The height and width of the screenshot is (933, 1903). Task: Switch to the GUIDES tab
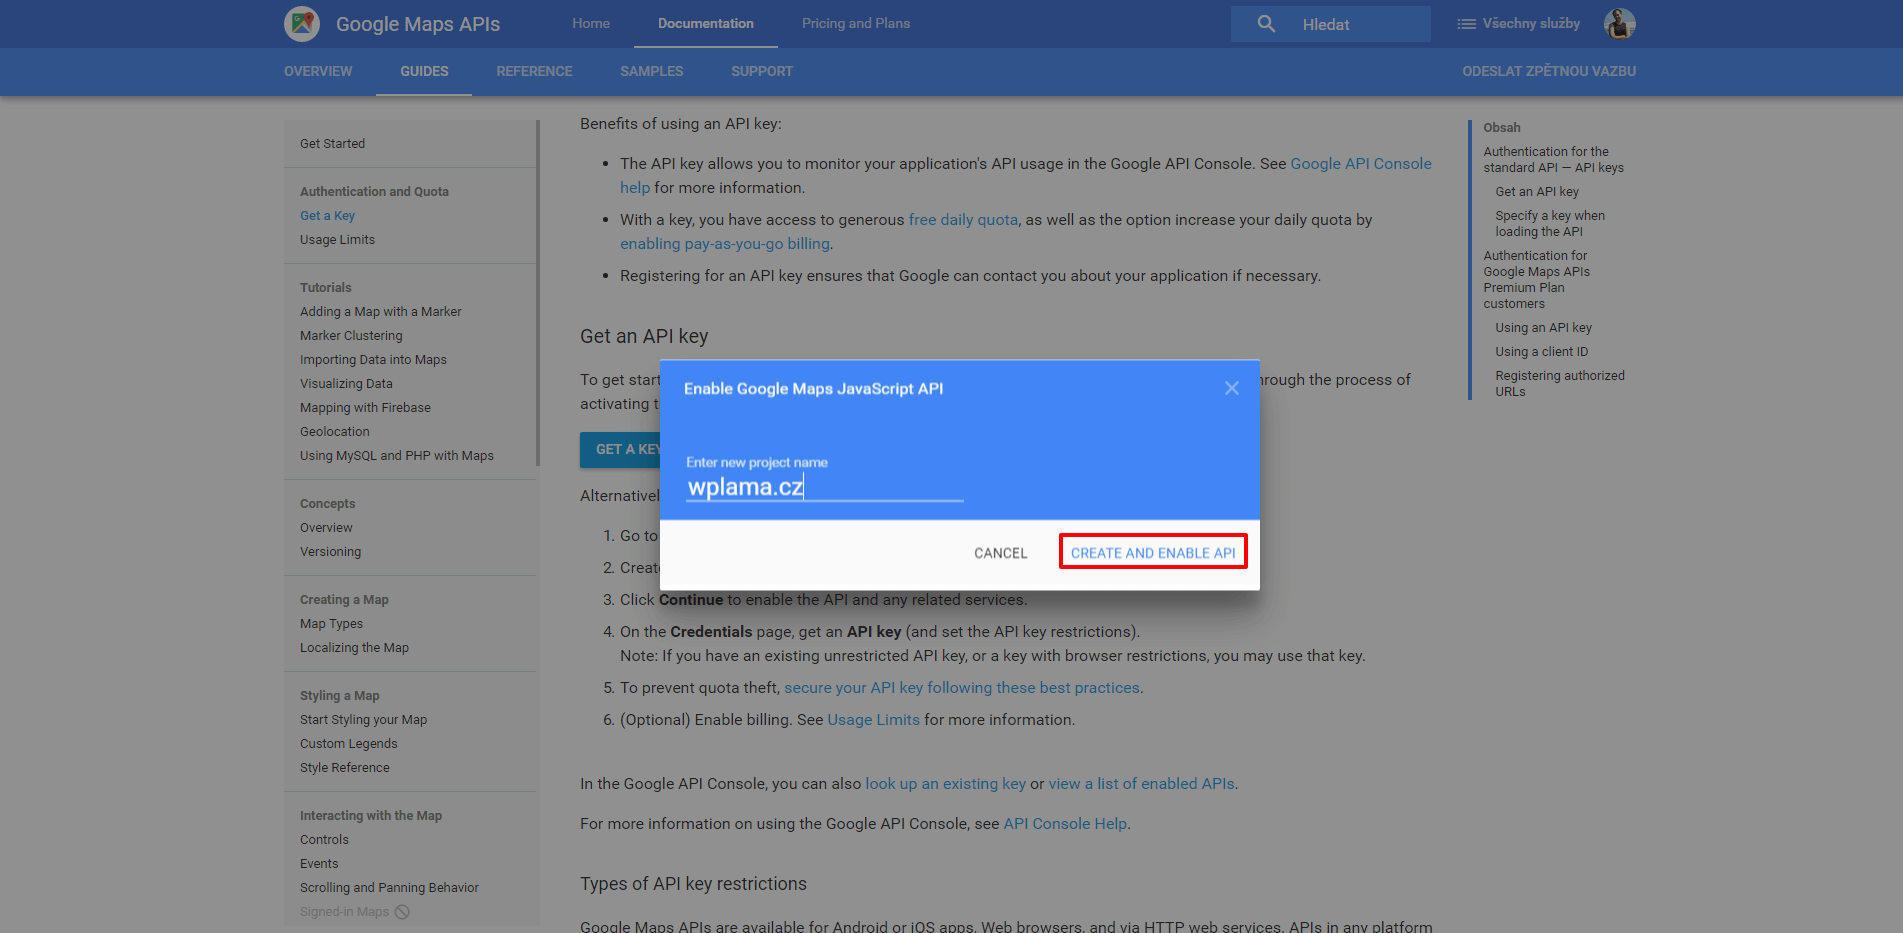pyautogui.click(x=424, y=71)
